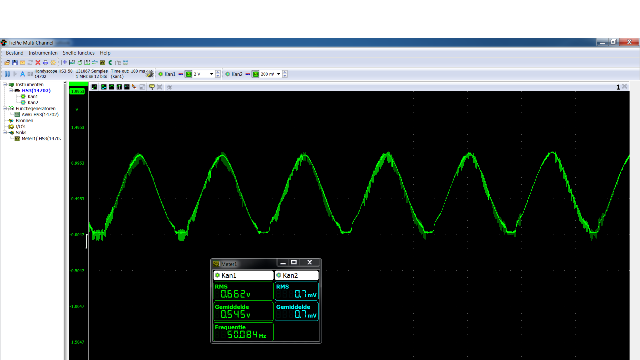Open the Bestand menu
The height and width of the screenshot is (360, 640).
pos(14,53)
